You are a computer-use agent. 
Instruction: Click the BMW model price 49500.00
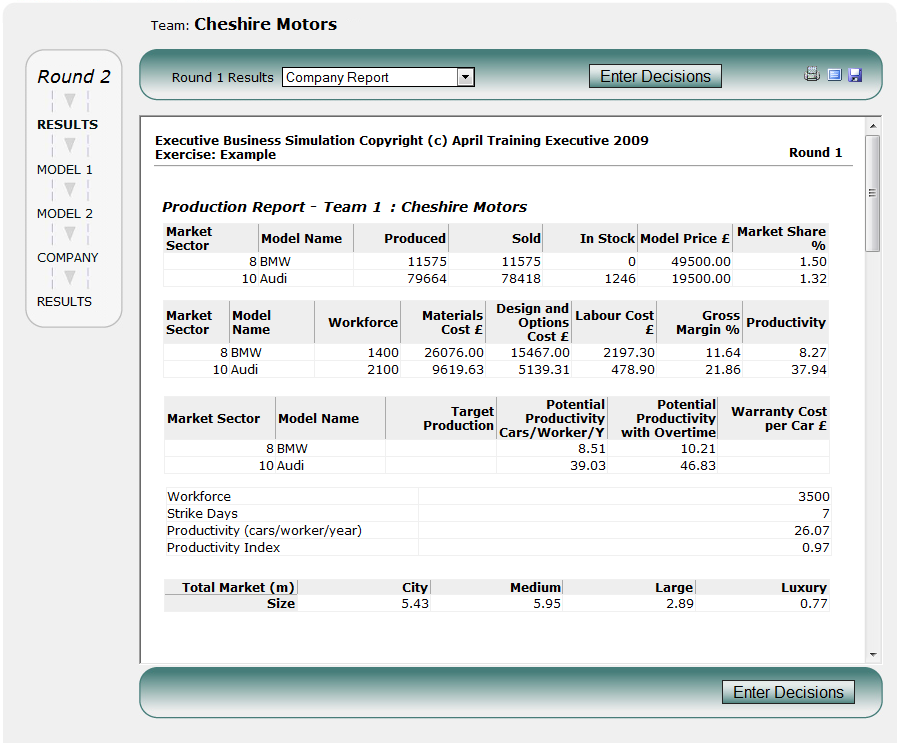pyautogui.click(x=701, y=261)
